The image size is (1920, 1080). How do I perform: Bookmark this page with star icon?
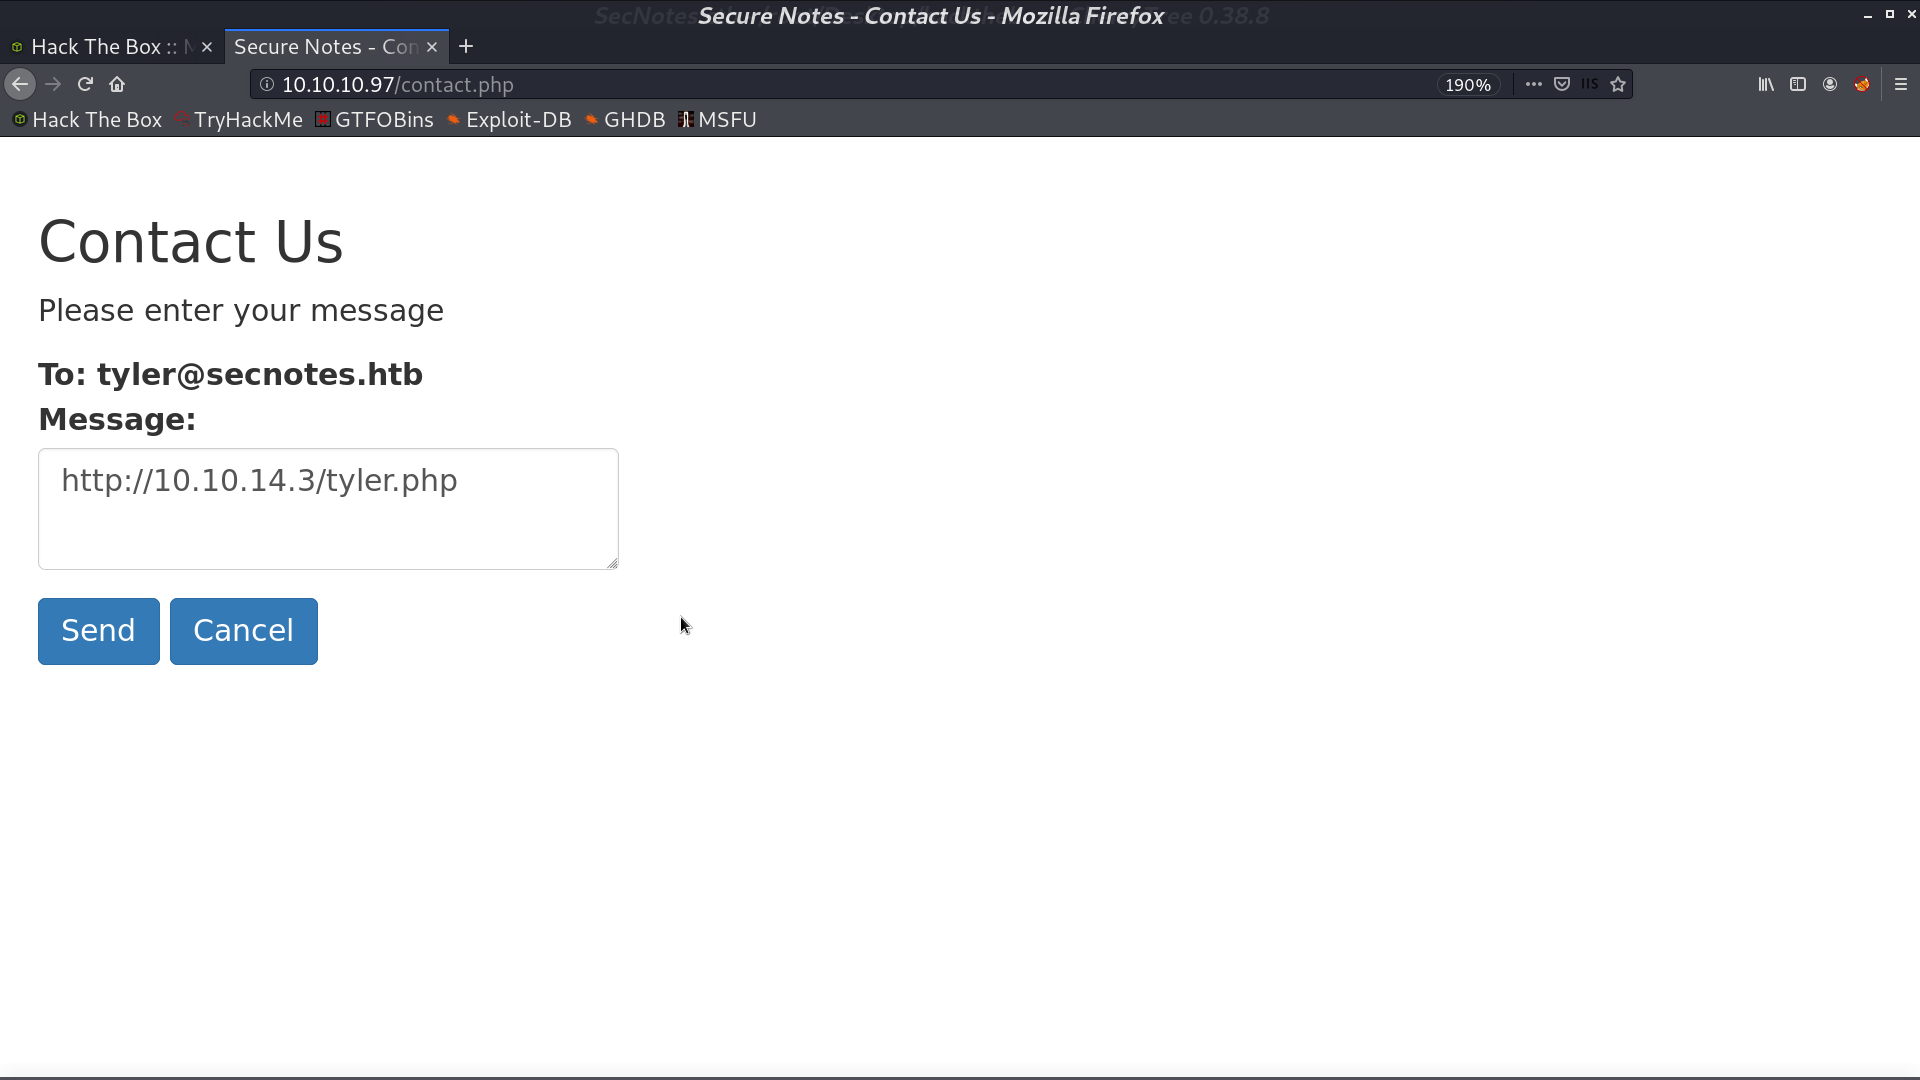(1618, 85)
